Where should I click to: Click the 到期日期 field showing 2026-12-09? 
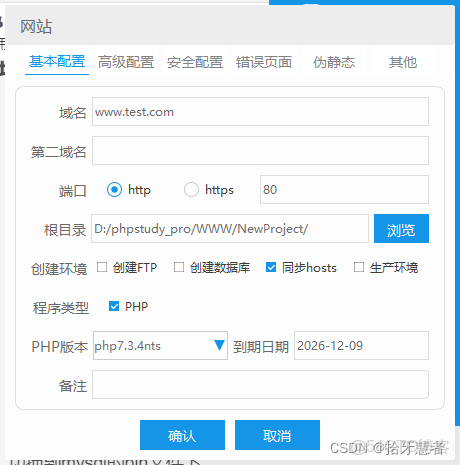pyautogui.click(x=361, y=345)
